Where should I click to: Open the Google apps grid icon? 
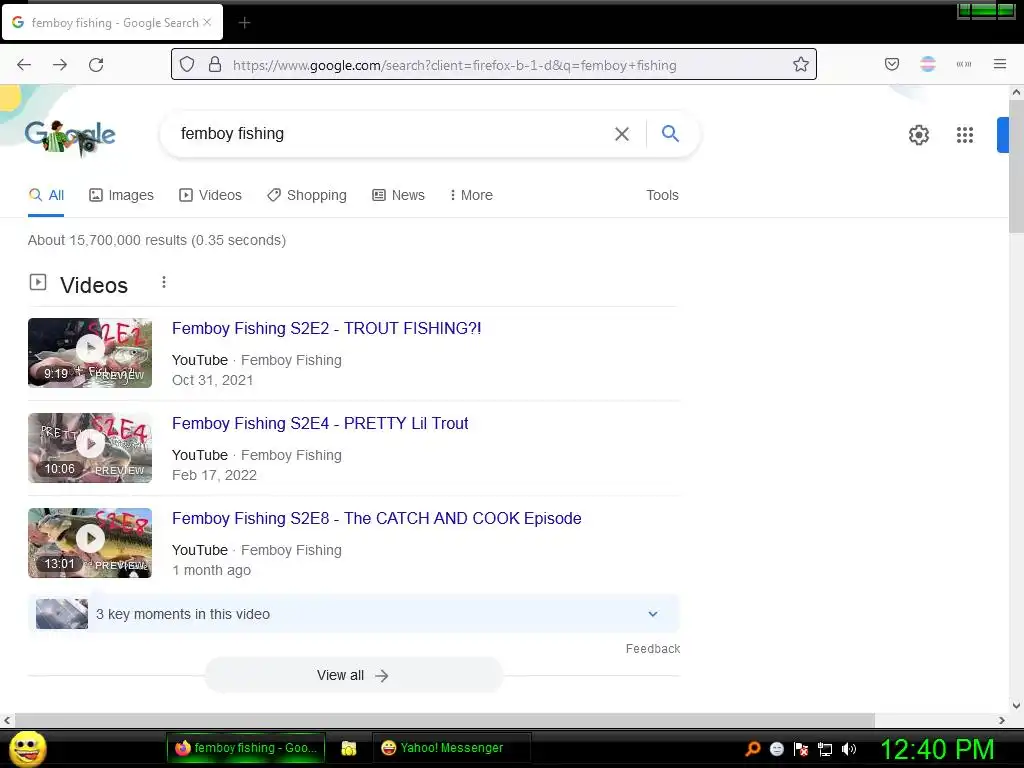point(965,135)
